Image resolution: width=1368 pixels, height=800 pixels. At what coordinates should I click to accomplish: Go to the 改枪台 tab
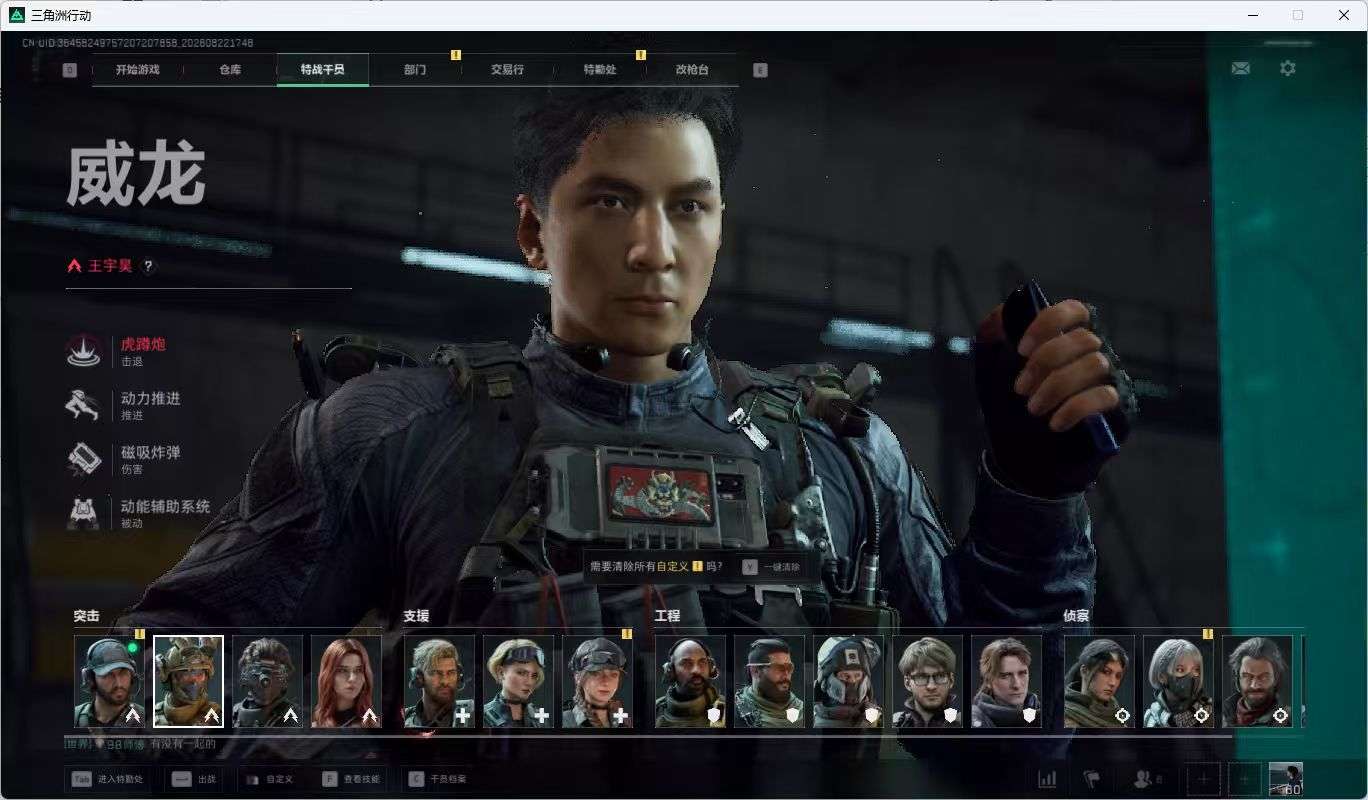(692, 70)
